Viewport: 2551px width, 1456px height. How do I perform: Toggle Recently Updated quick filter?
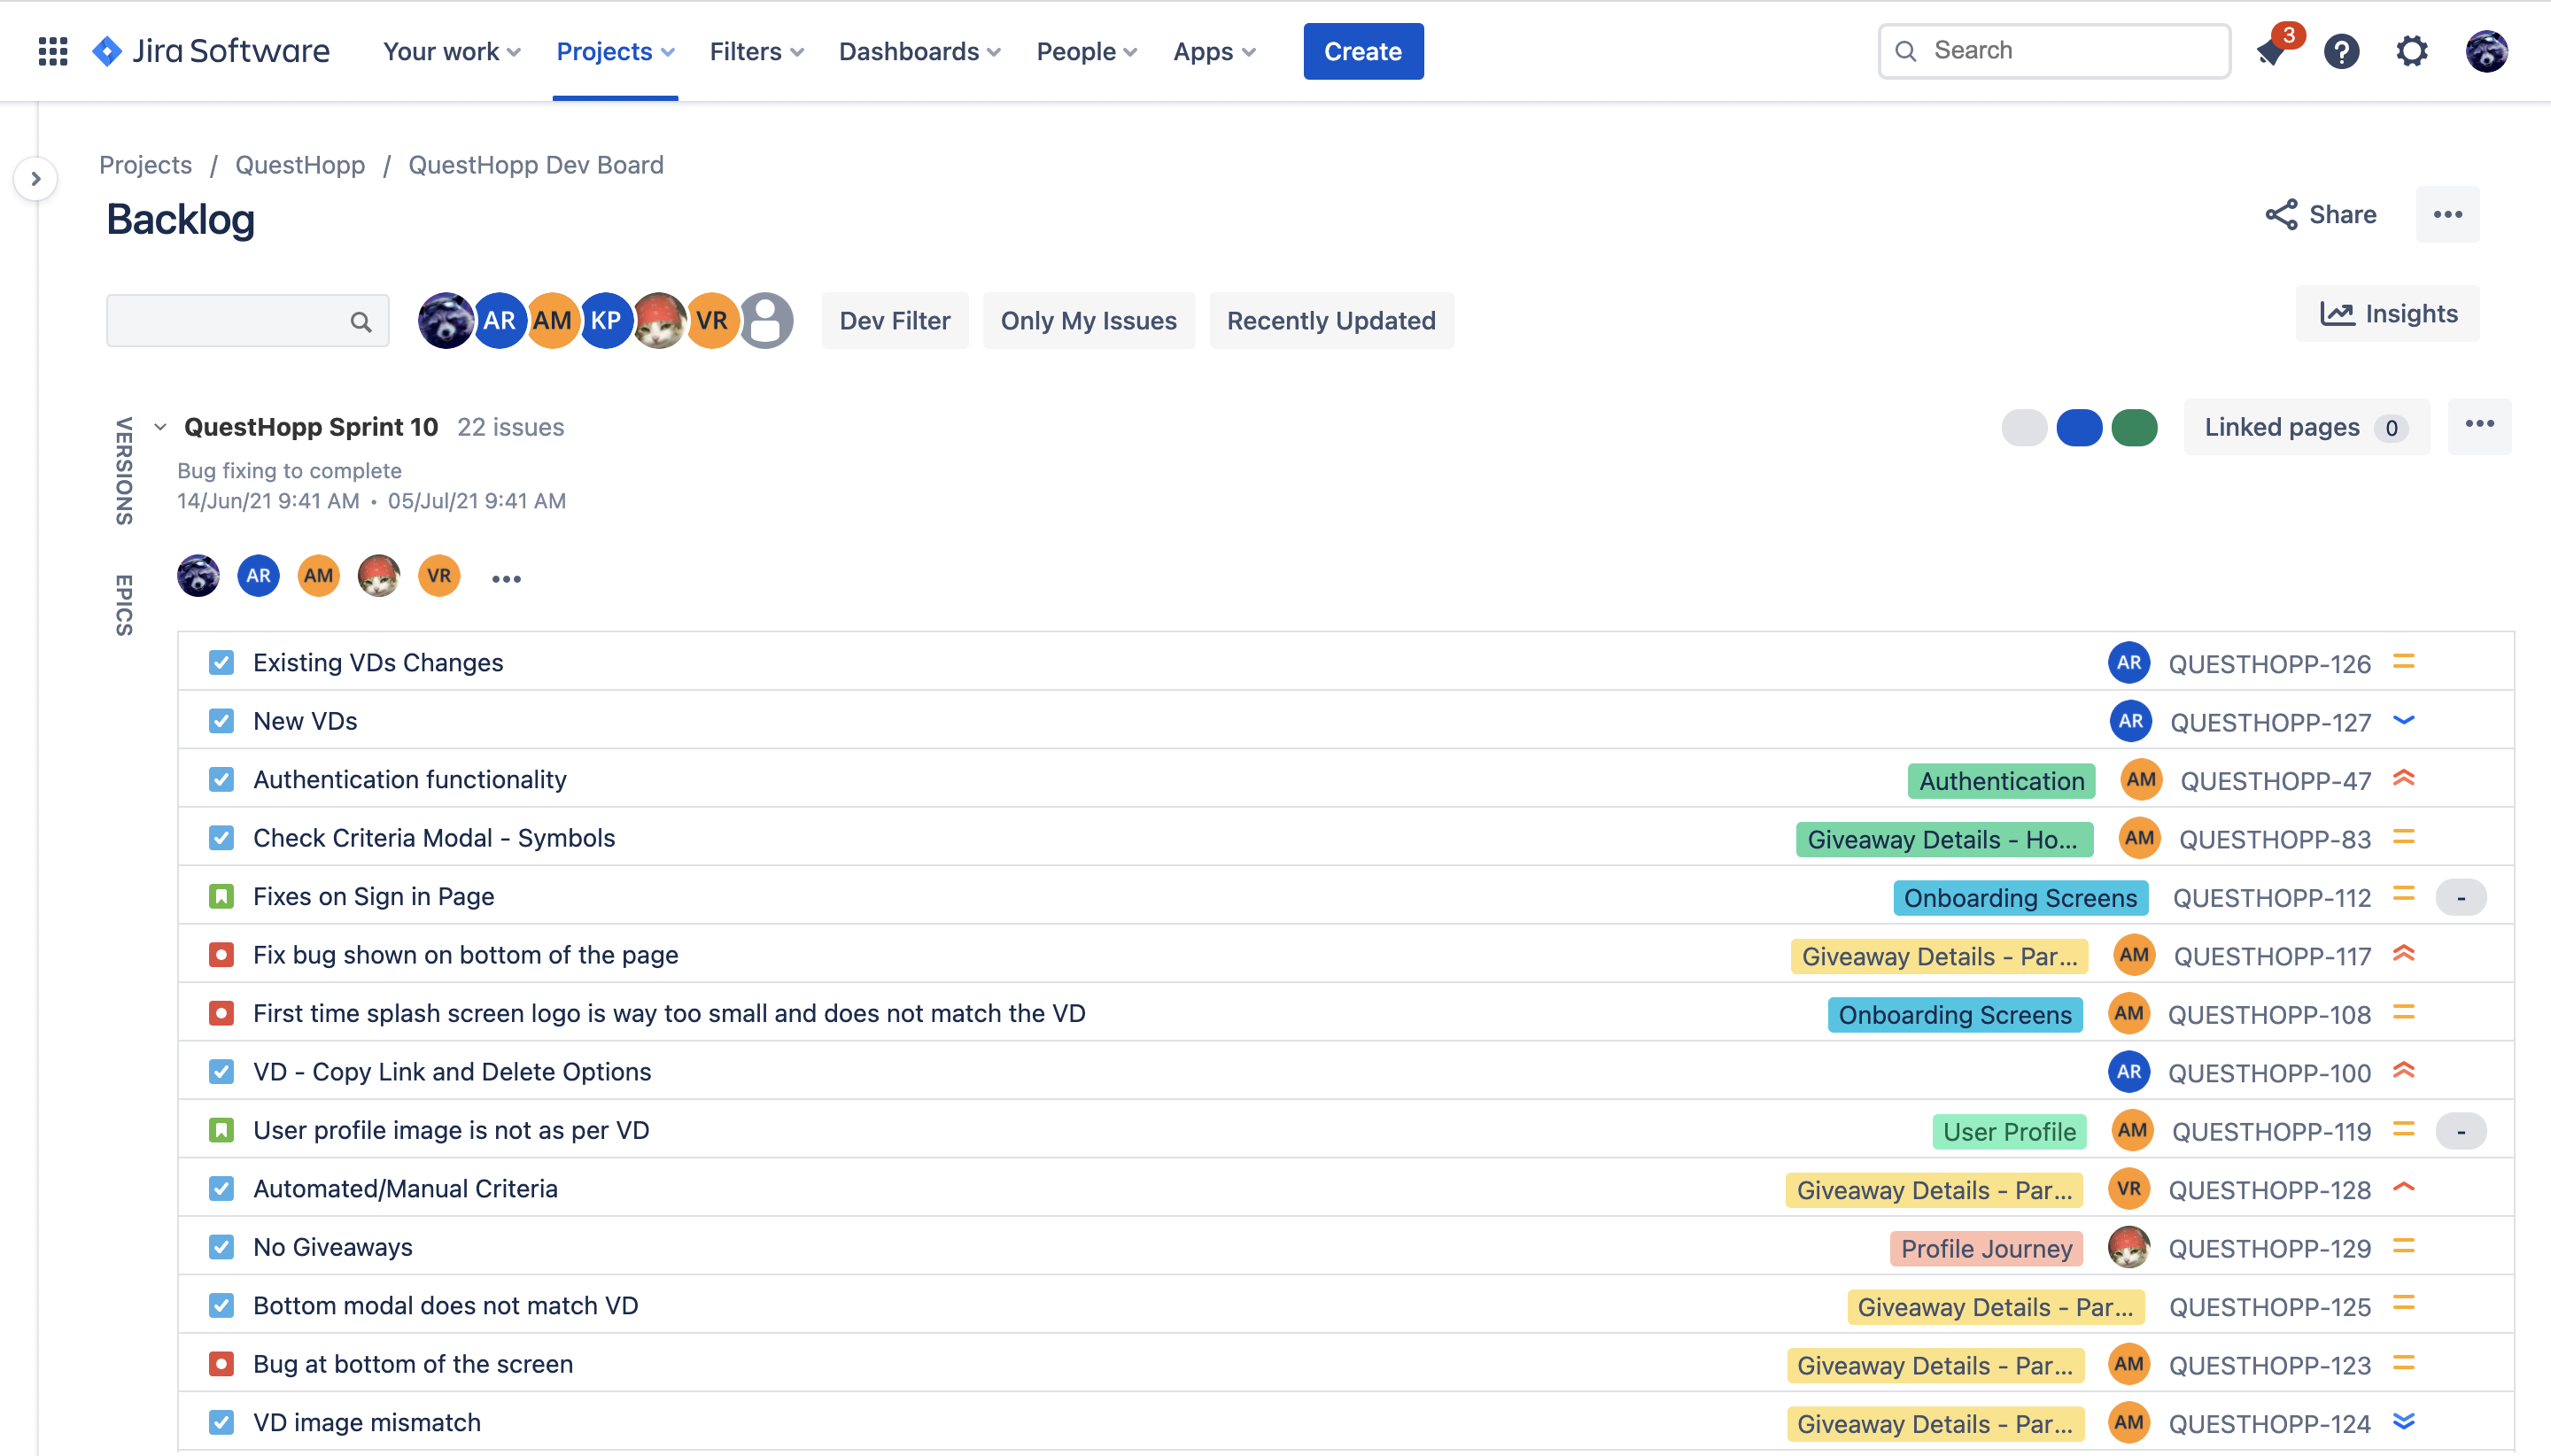tap(1330, 320)
